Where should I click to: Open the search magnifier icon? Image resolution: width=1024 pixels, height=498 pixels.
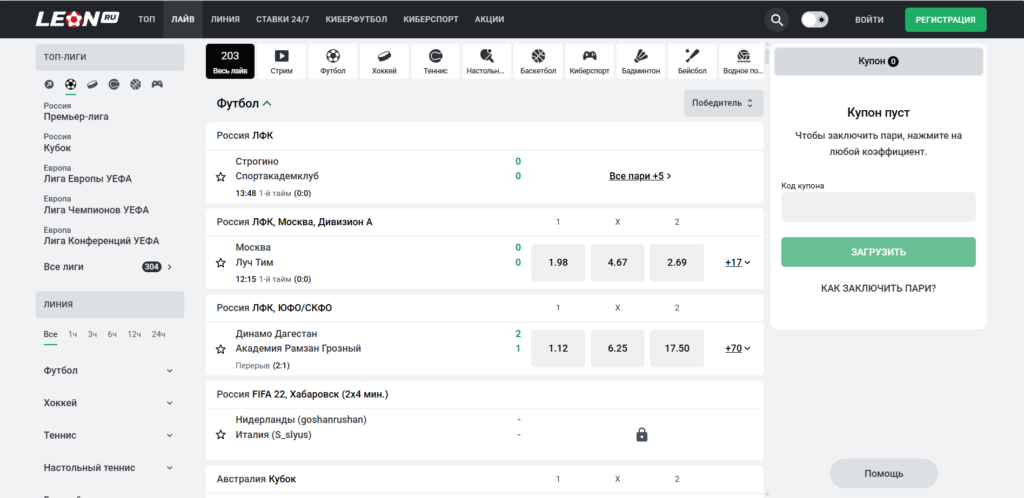[776, 20]
